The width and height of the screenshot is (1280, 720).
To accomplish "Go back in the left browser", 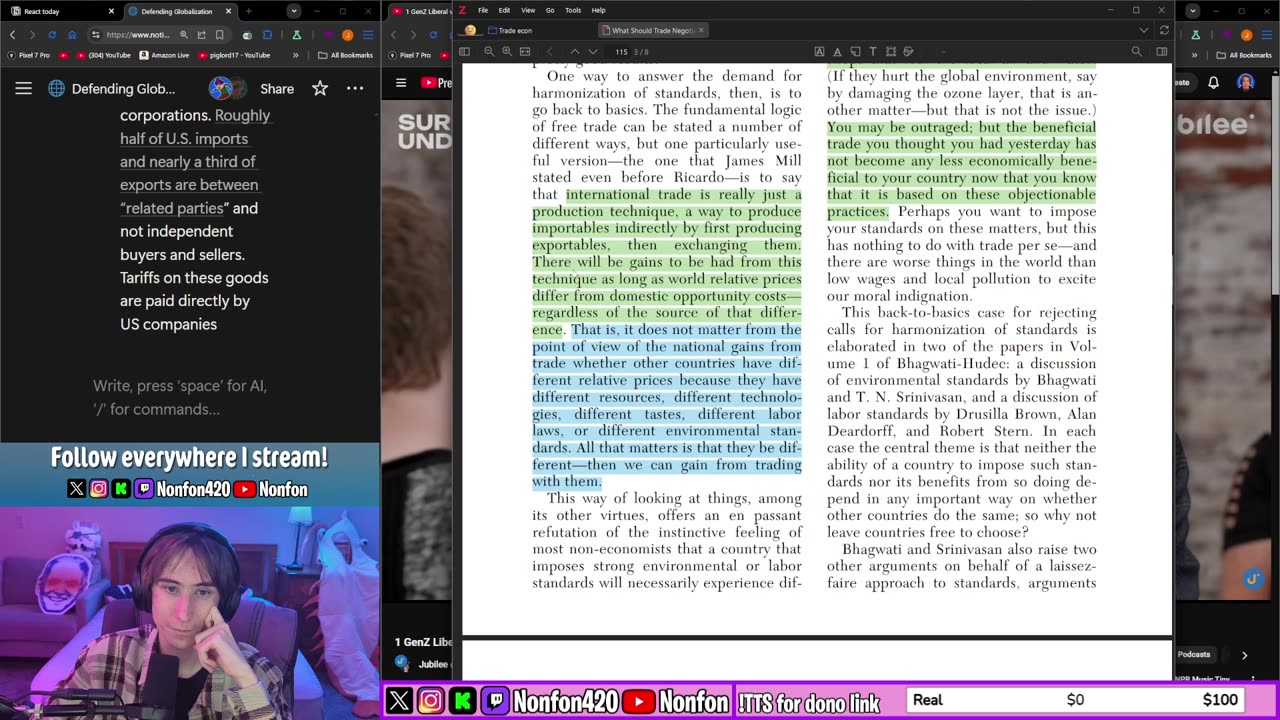I will point(12,35).
